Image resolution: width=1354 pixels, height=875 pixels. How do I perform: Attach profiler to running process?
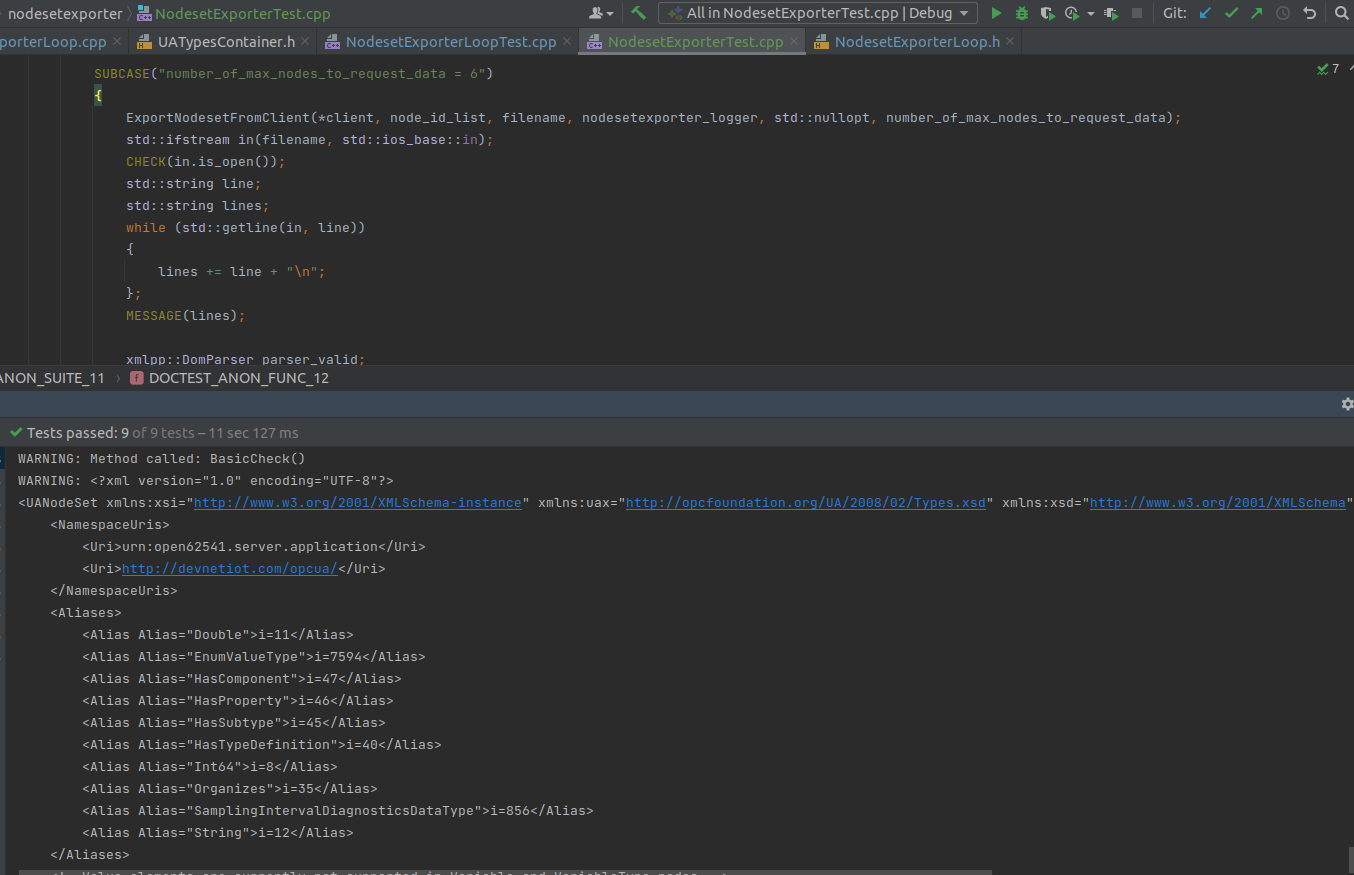1110,13
